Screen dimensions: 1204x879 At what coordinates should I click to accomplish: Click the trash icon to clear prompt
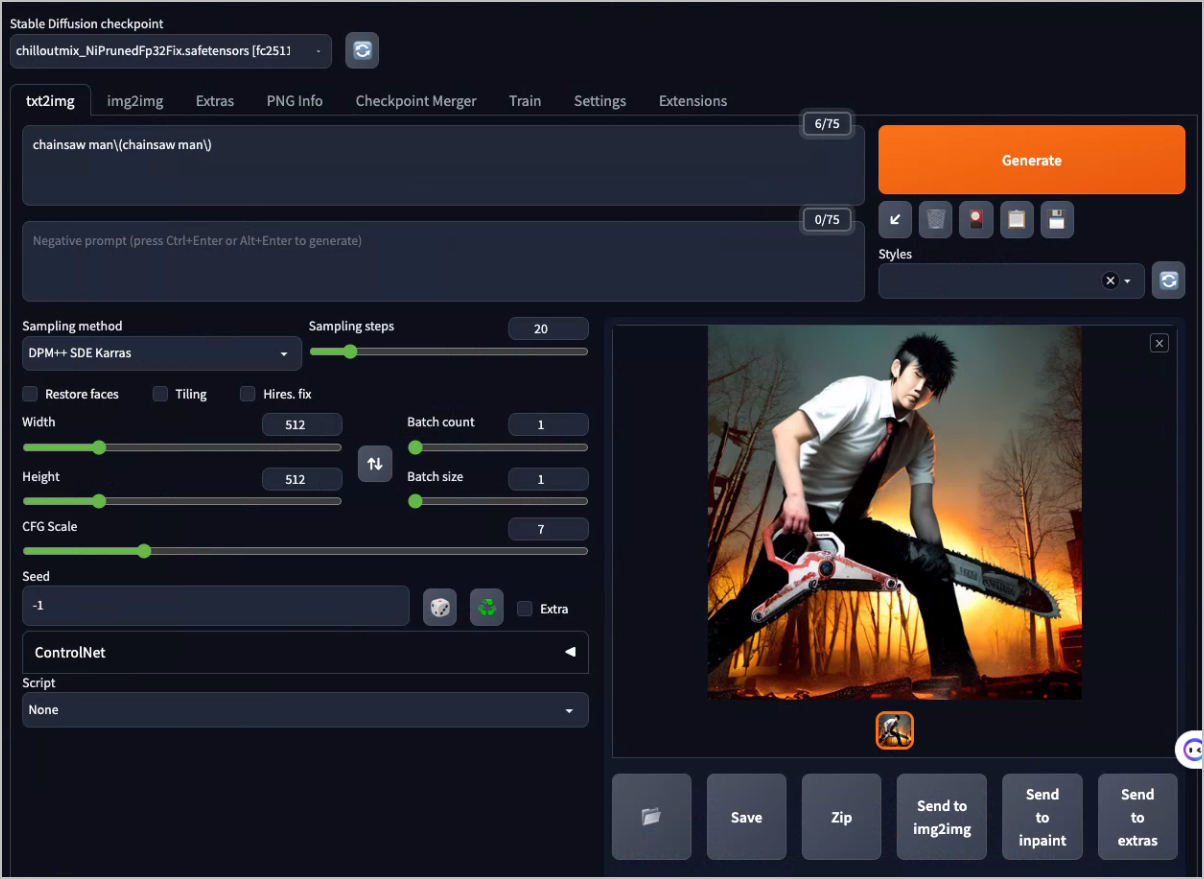point(935,219)
